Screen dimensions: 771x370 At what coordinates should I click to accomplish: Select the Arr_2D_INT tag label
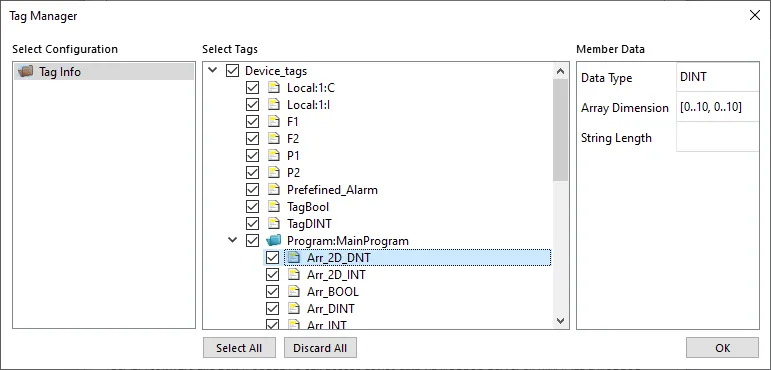(336, 275)
